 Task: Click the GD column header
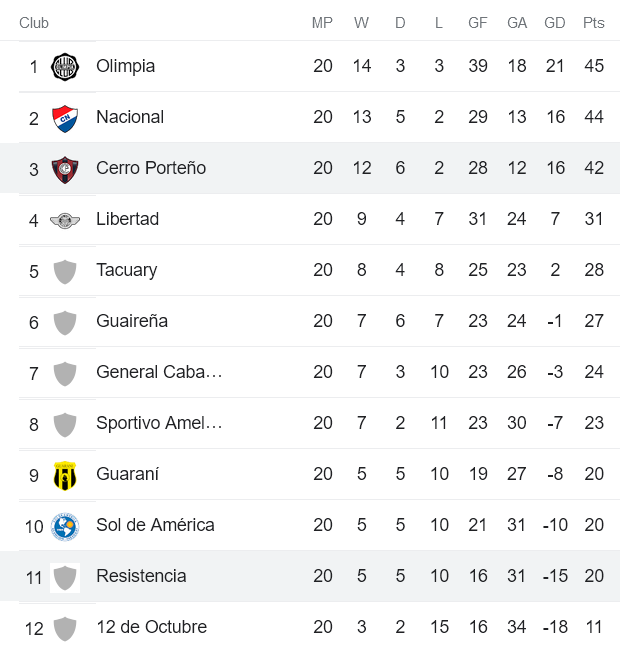pos(555,23)
